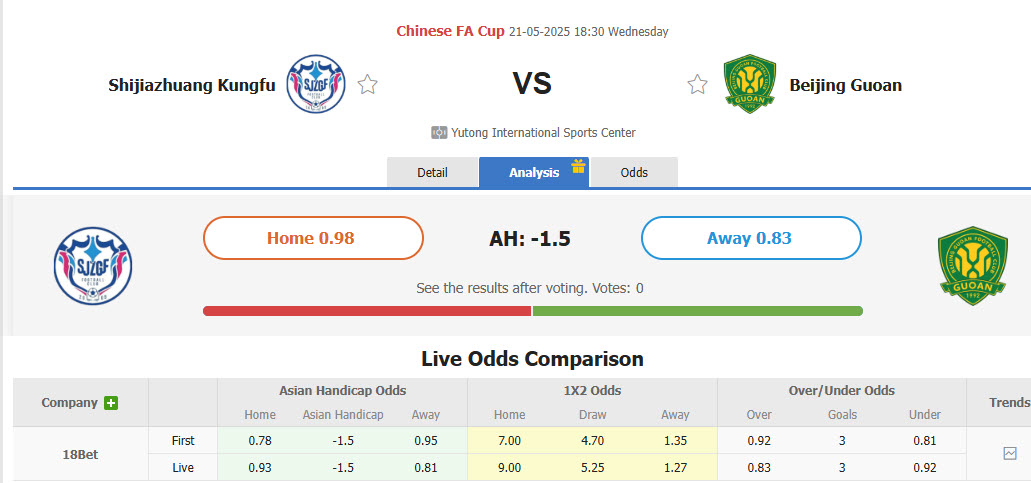Open 18Bet trends chart icon

coord(1009,453)
